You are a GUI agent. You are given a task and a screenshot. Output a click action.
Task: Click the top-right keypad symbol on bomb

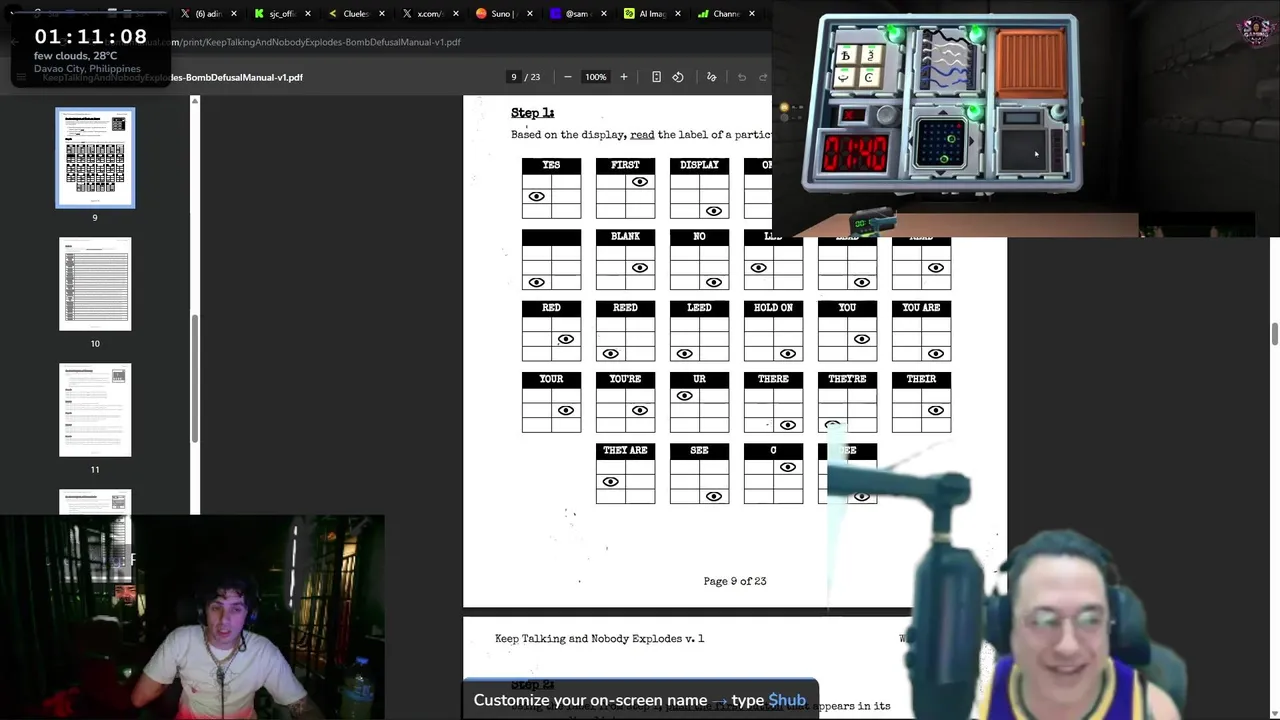pyautogui.click(x=869, y=55)
